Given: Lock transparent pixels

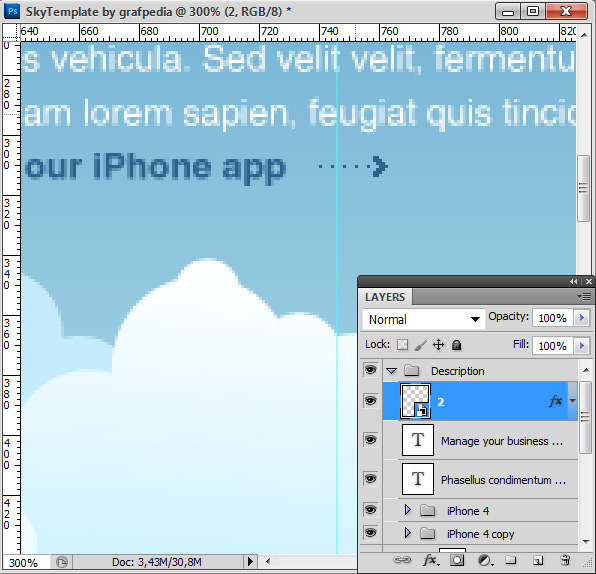Looking at the screenshot, I should (403, 345).
